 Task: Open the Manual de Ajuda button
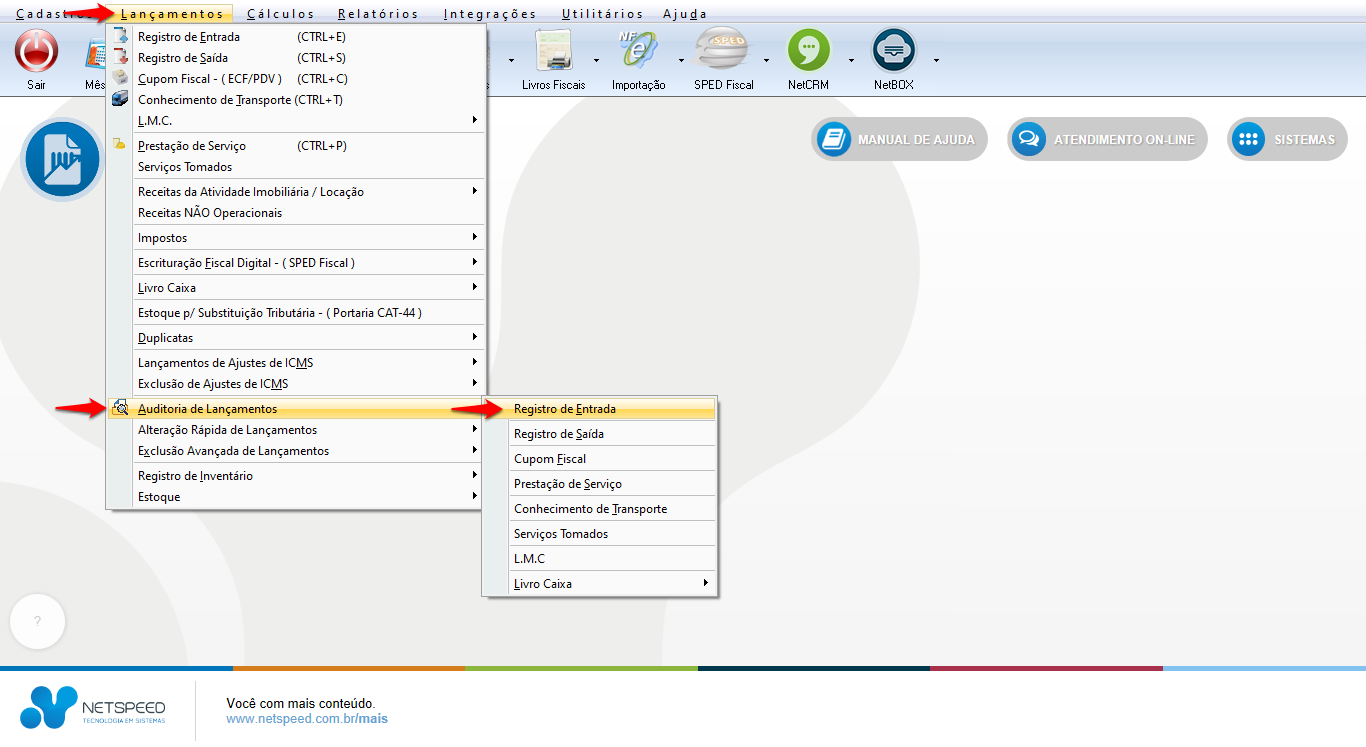click(899, 140)
